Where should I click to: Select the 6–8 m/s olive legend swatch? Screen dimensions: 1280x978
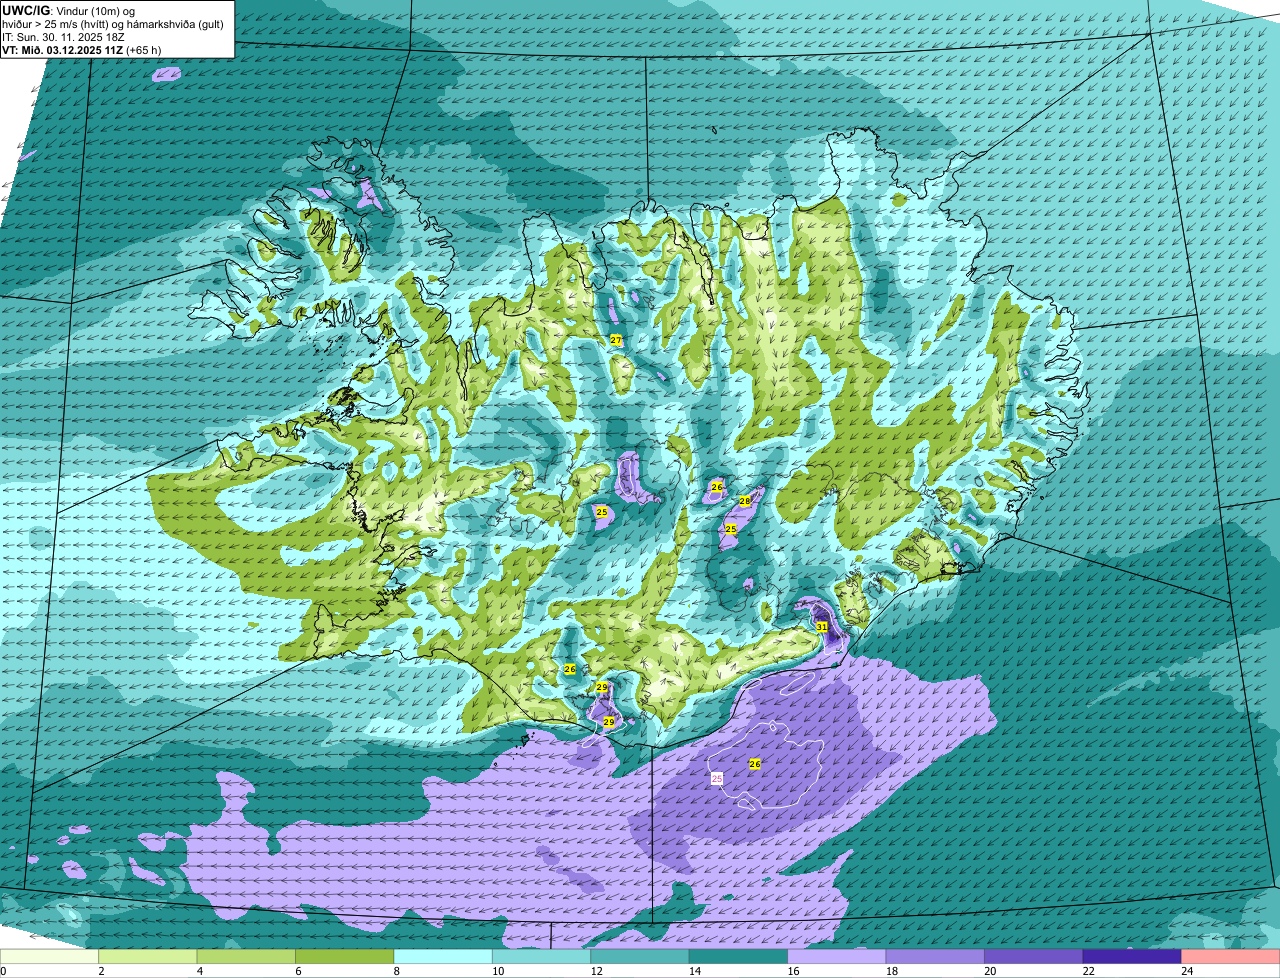click(x=345, y=957)
